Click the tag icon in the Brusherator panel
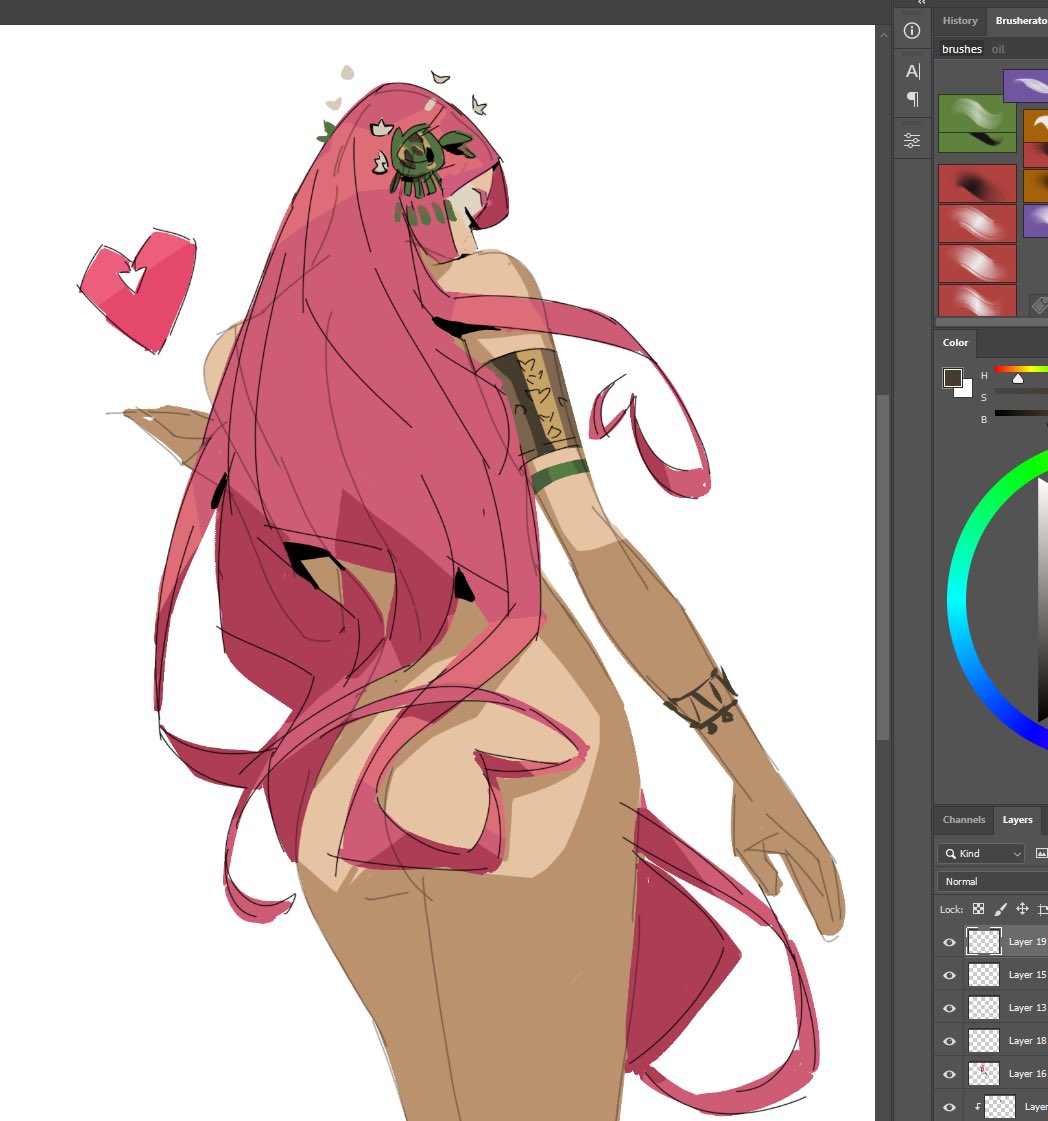Screen dimensions: 1048x1121 point(1039,306)
